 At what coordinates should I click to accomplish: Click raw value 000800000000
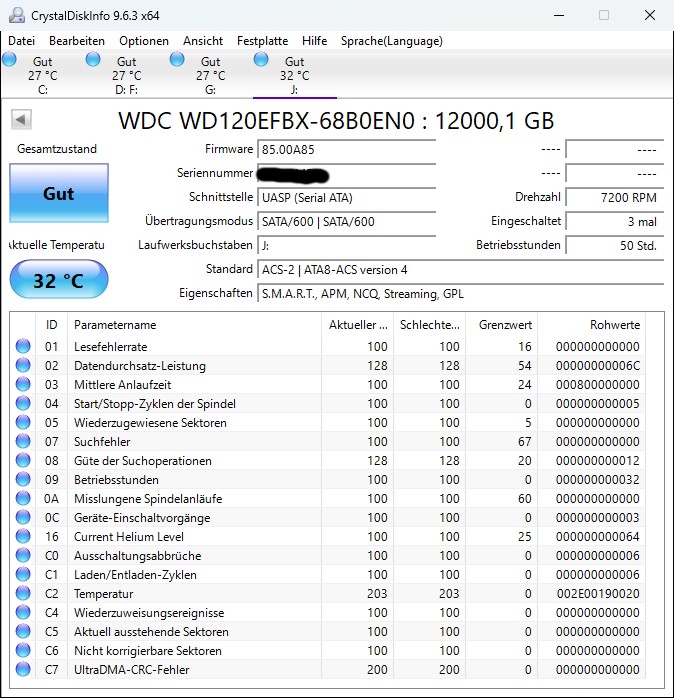(x=598, y=385)
